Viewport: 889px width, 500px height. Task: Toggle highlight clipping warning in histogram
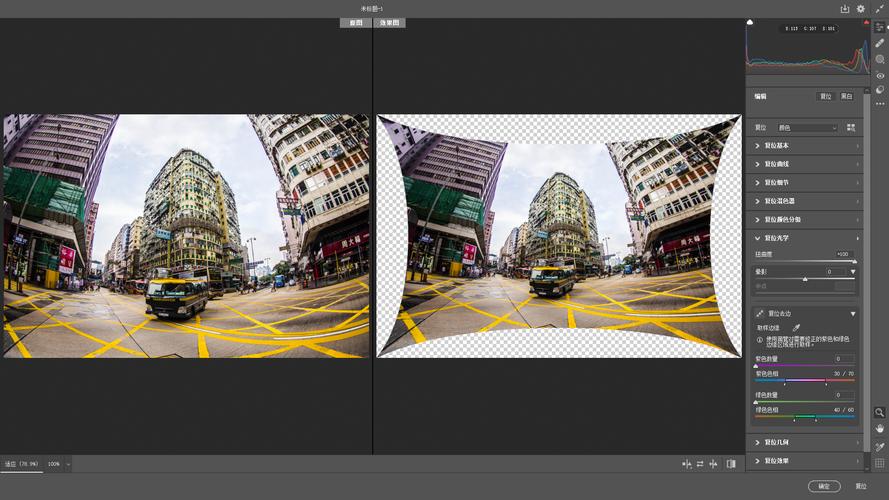pos(866,22)
